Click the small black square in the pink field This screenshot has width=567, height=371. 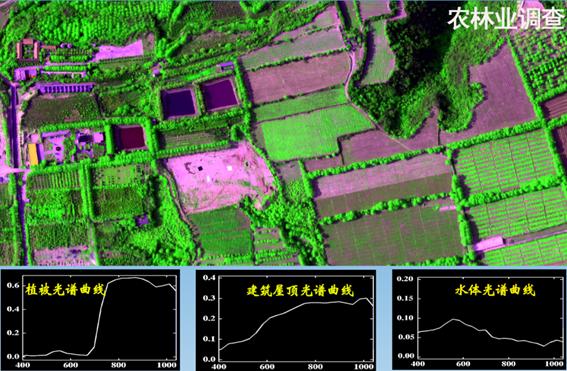(x=200, y=168)
